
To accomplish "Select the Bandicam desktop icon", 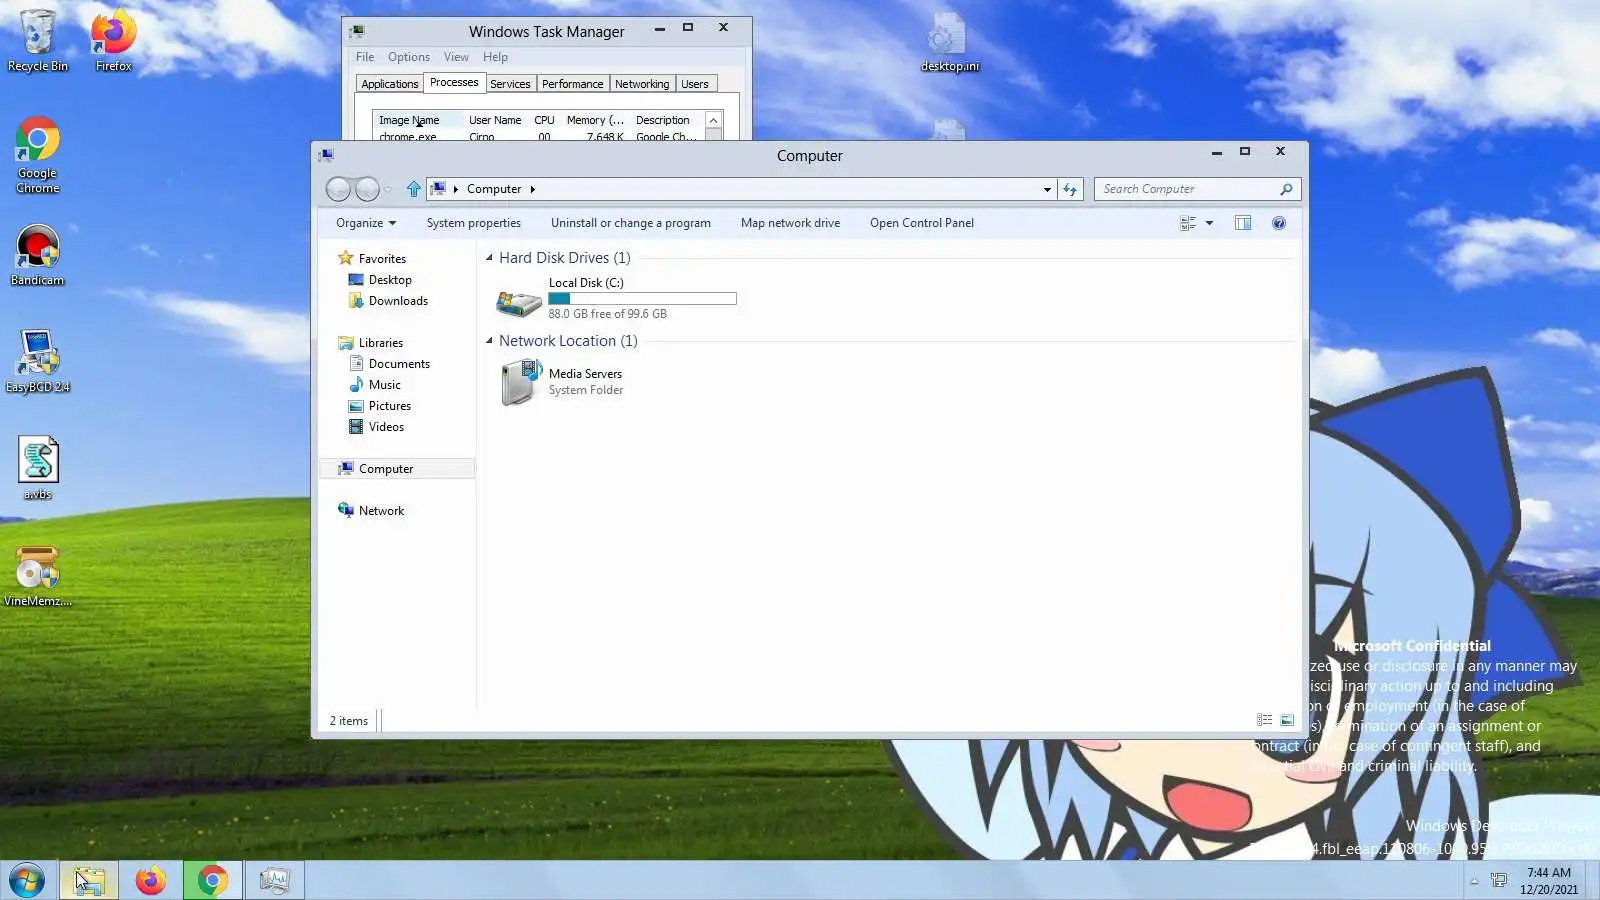I will 38,255.
